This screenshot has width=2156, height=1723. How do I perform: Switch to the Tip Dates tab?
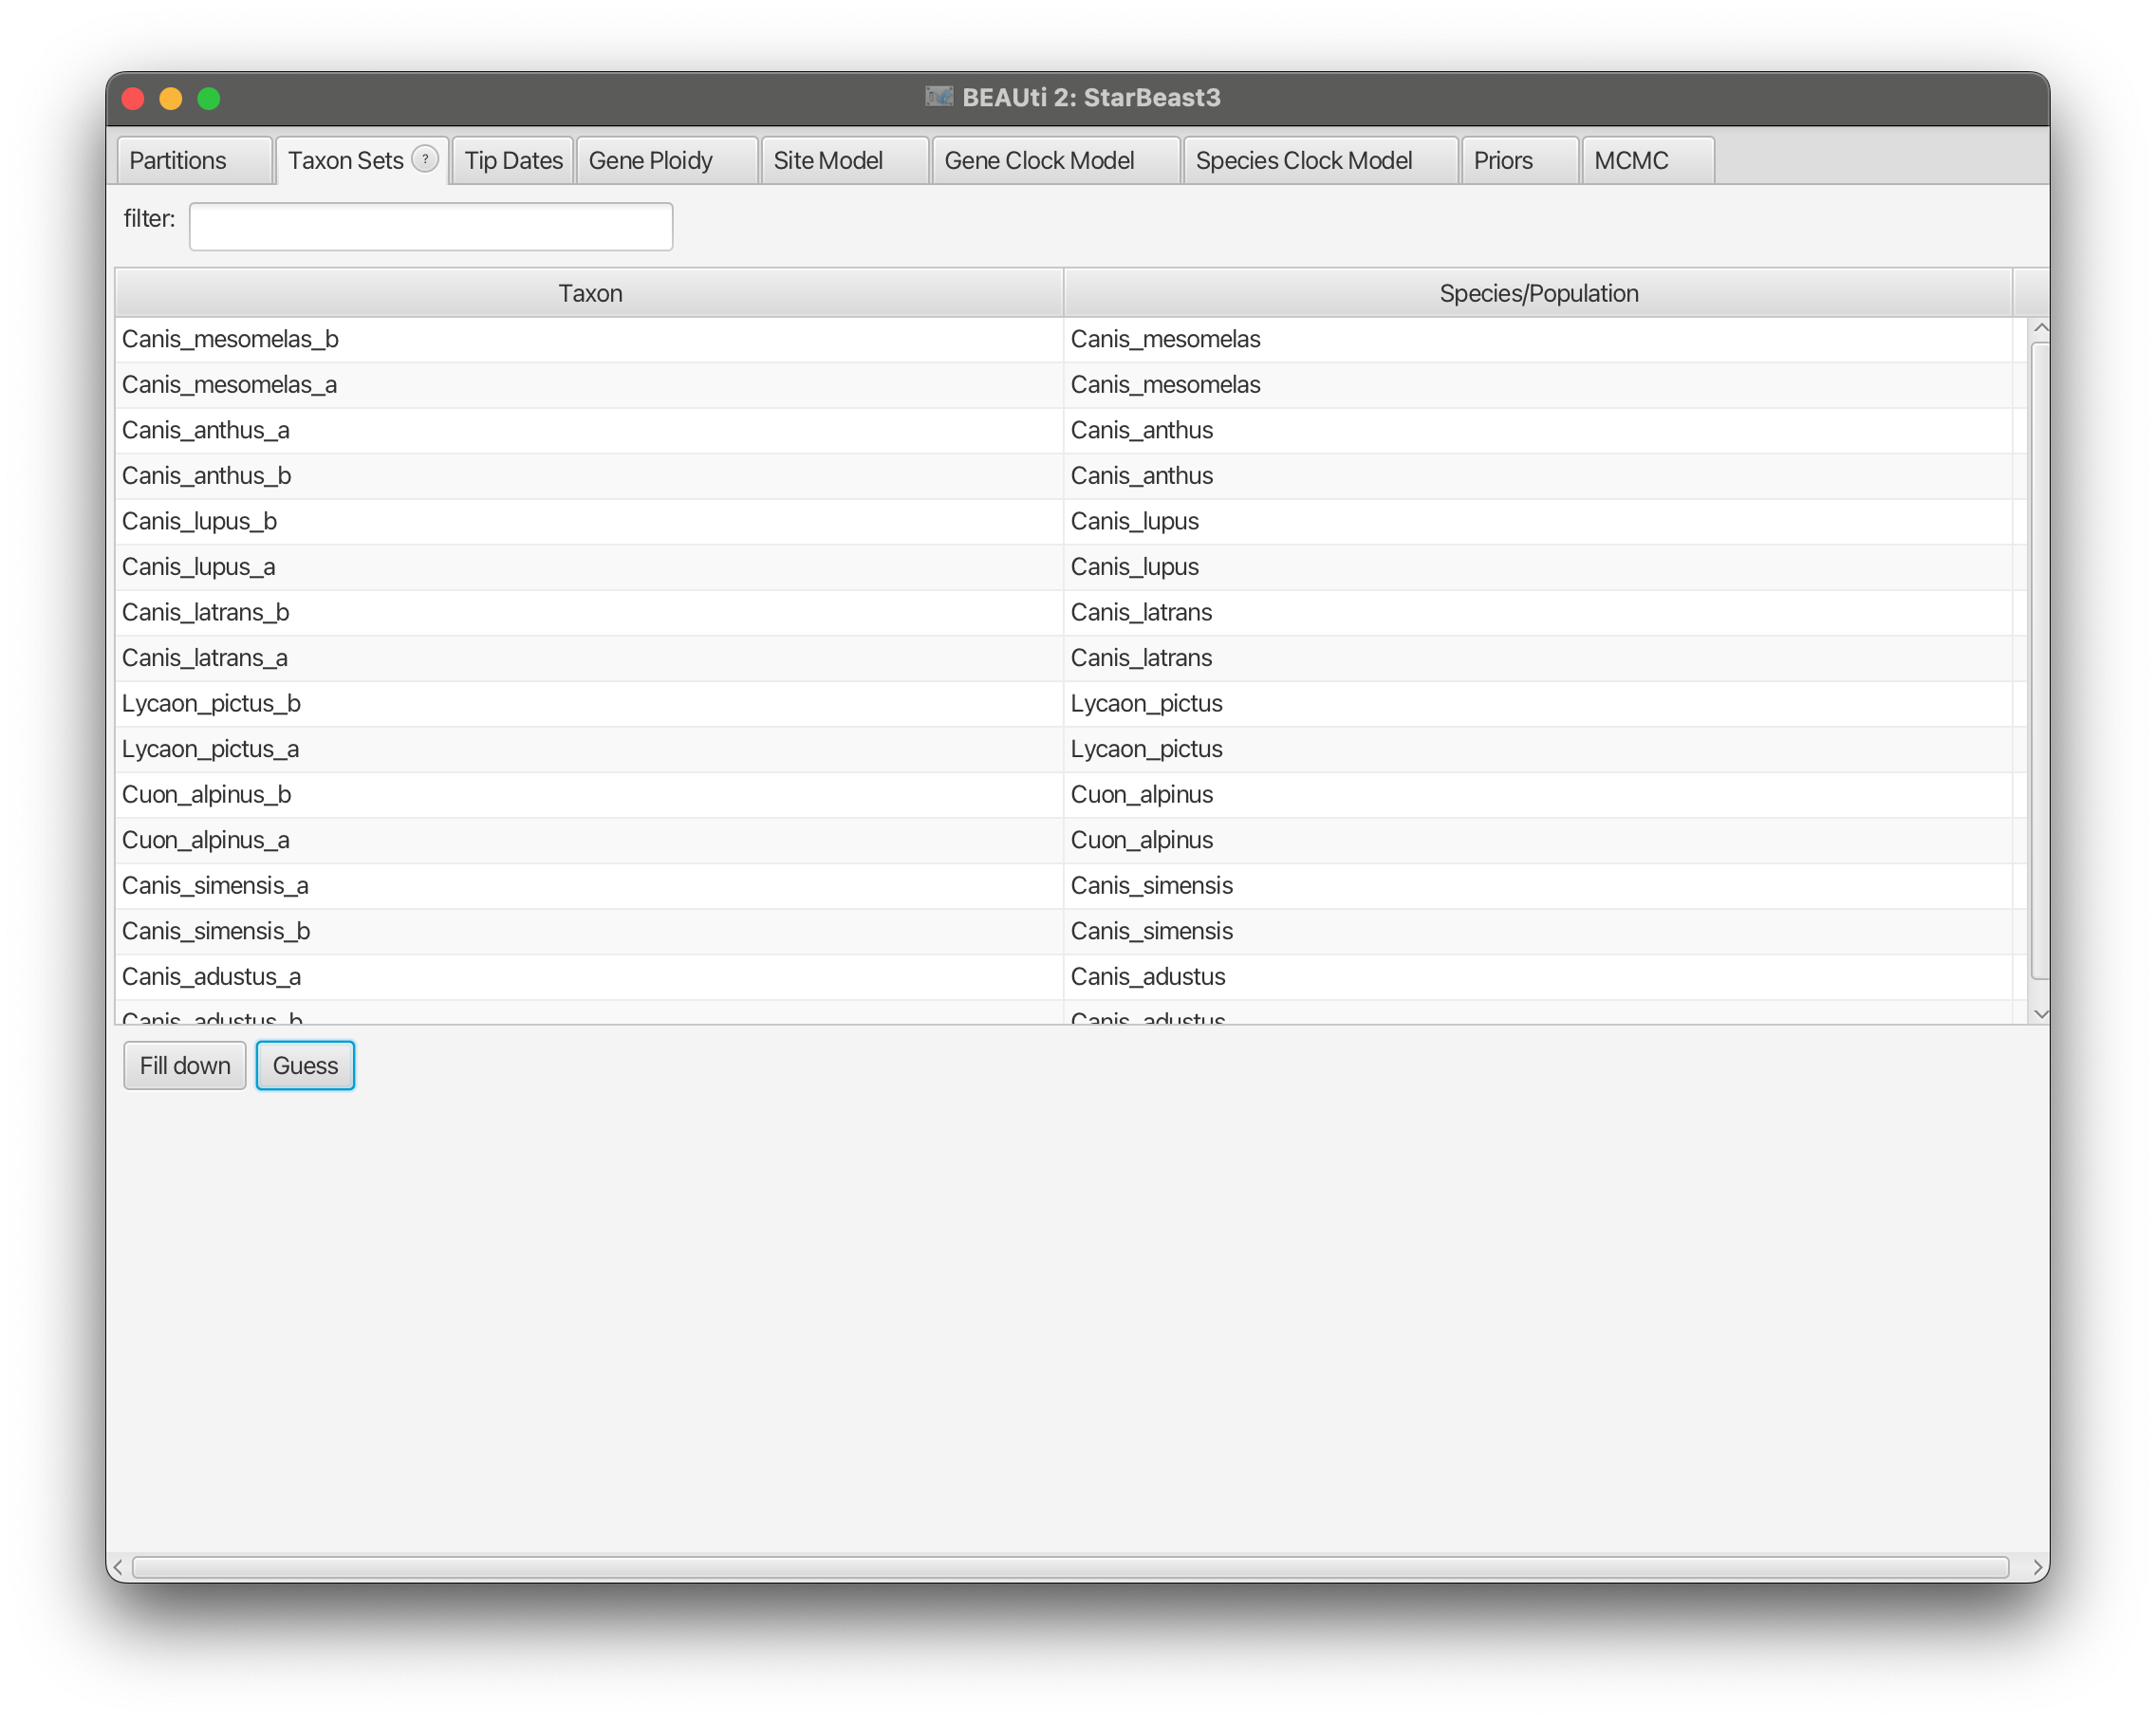click(513, 161)
